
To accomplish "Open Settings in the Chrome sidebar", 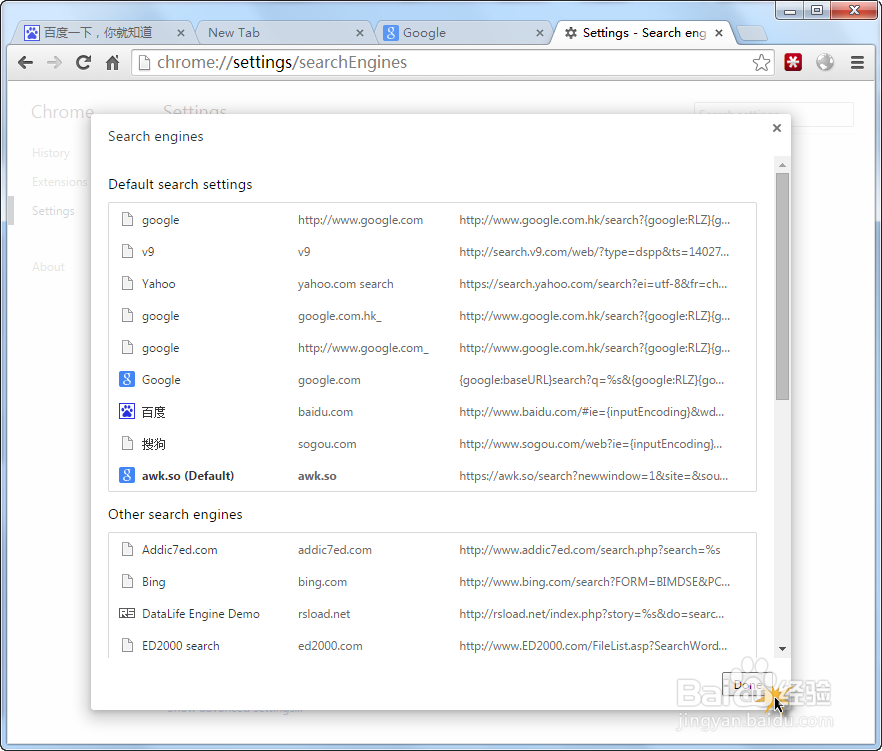I will tap(53, 211).
